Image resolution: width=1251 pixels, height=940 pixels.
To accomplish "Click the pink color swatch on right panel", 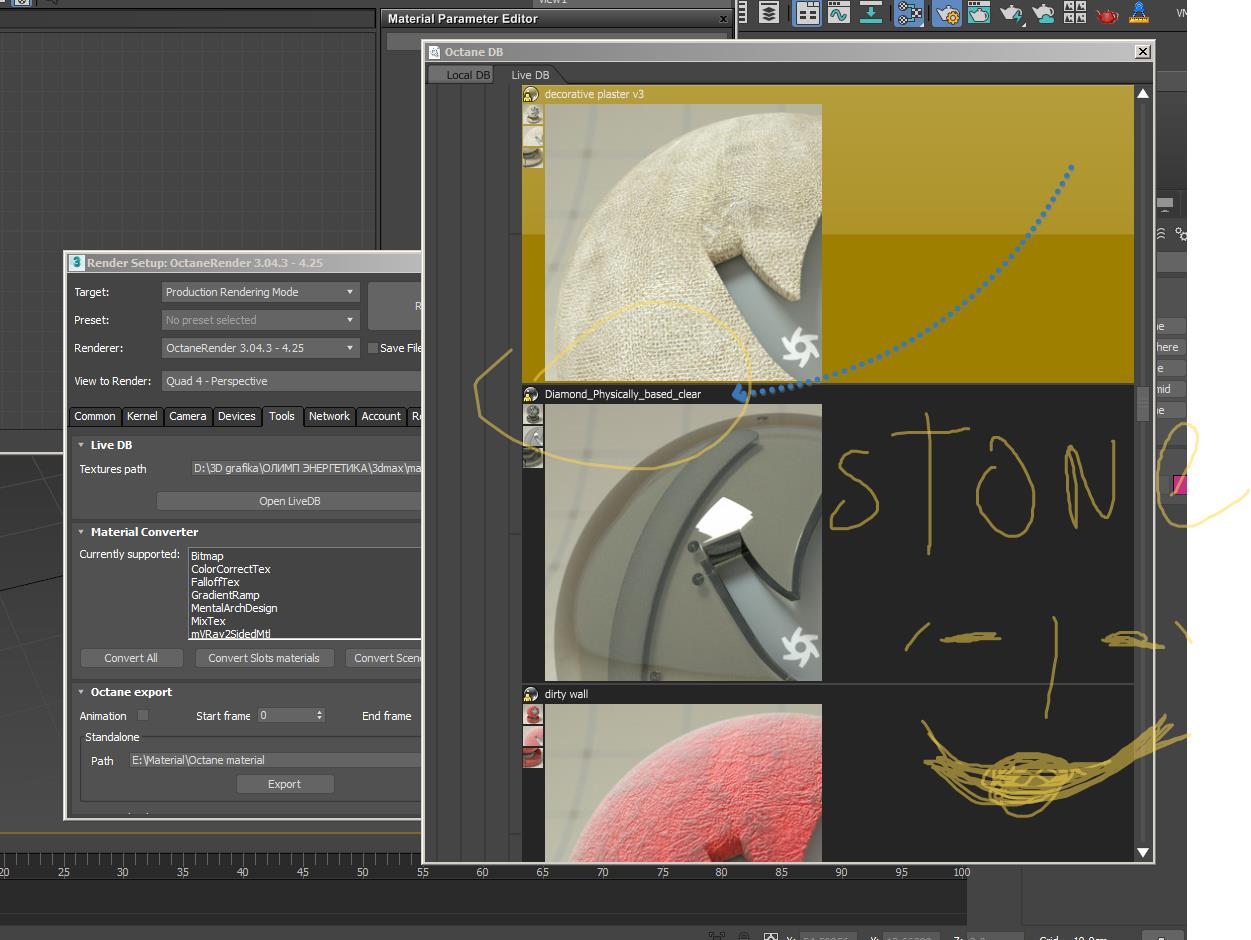I will point(1179,484).
